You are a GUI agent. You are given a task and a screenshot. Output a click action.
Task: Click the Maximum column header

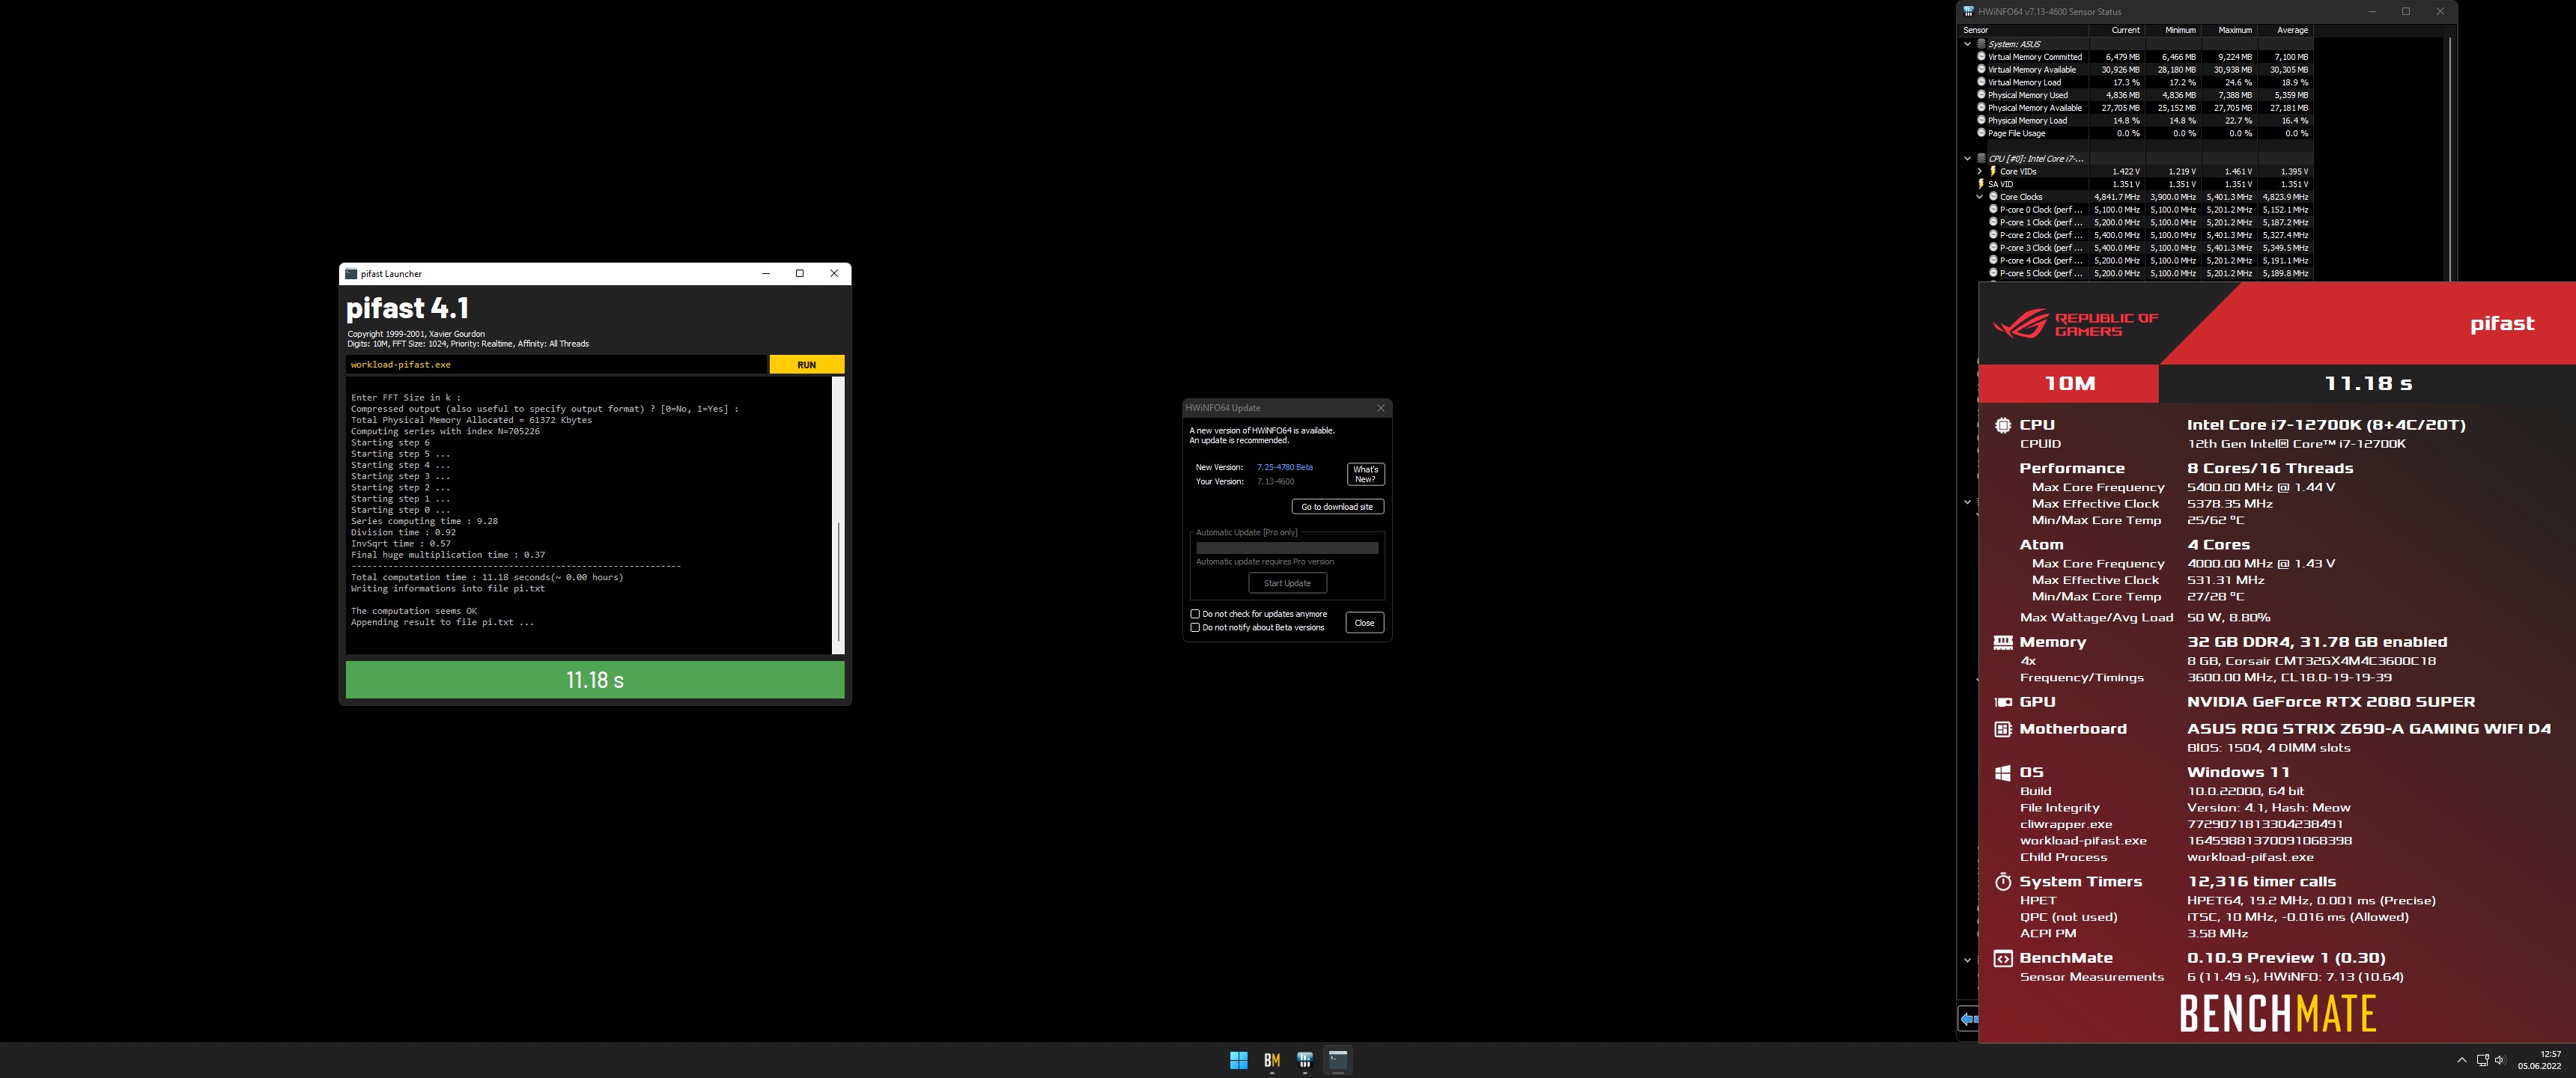2228,30
